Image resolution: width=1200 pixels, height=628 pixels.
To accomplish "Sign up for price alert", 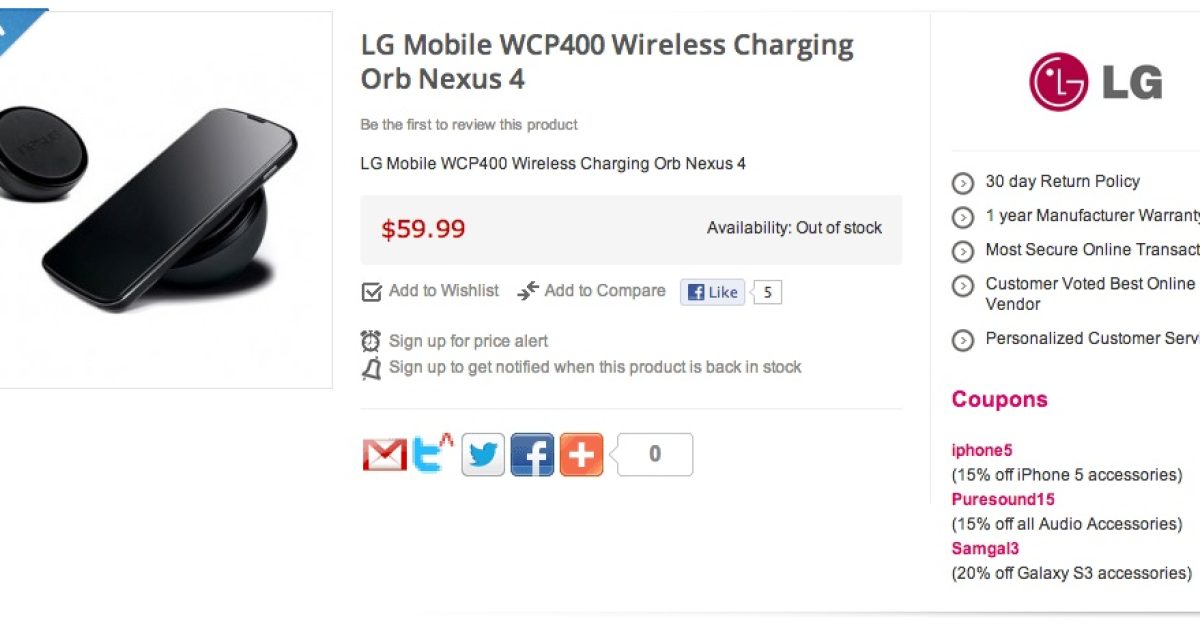I will point(468,341).
